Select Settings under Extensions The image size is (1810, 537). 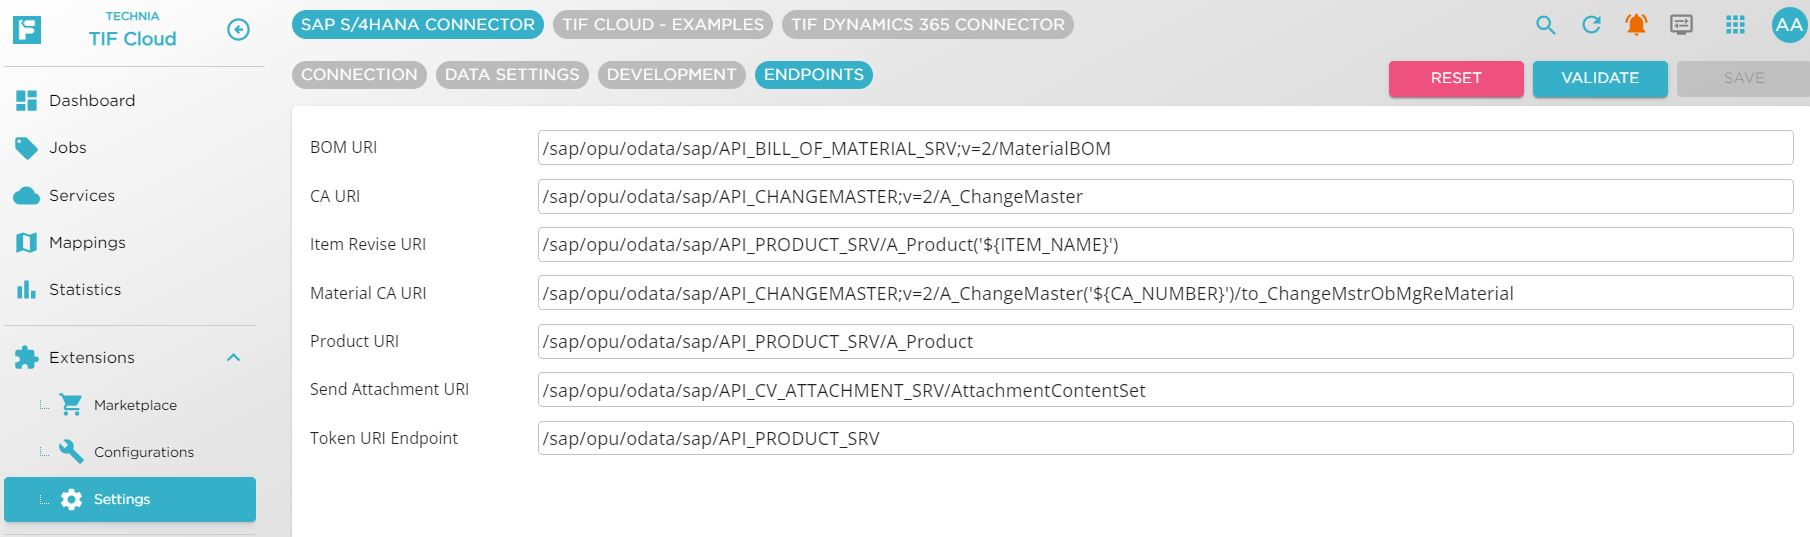[x=130, y=499]
